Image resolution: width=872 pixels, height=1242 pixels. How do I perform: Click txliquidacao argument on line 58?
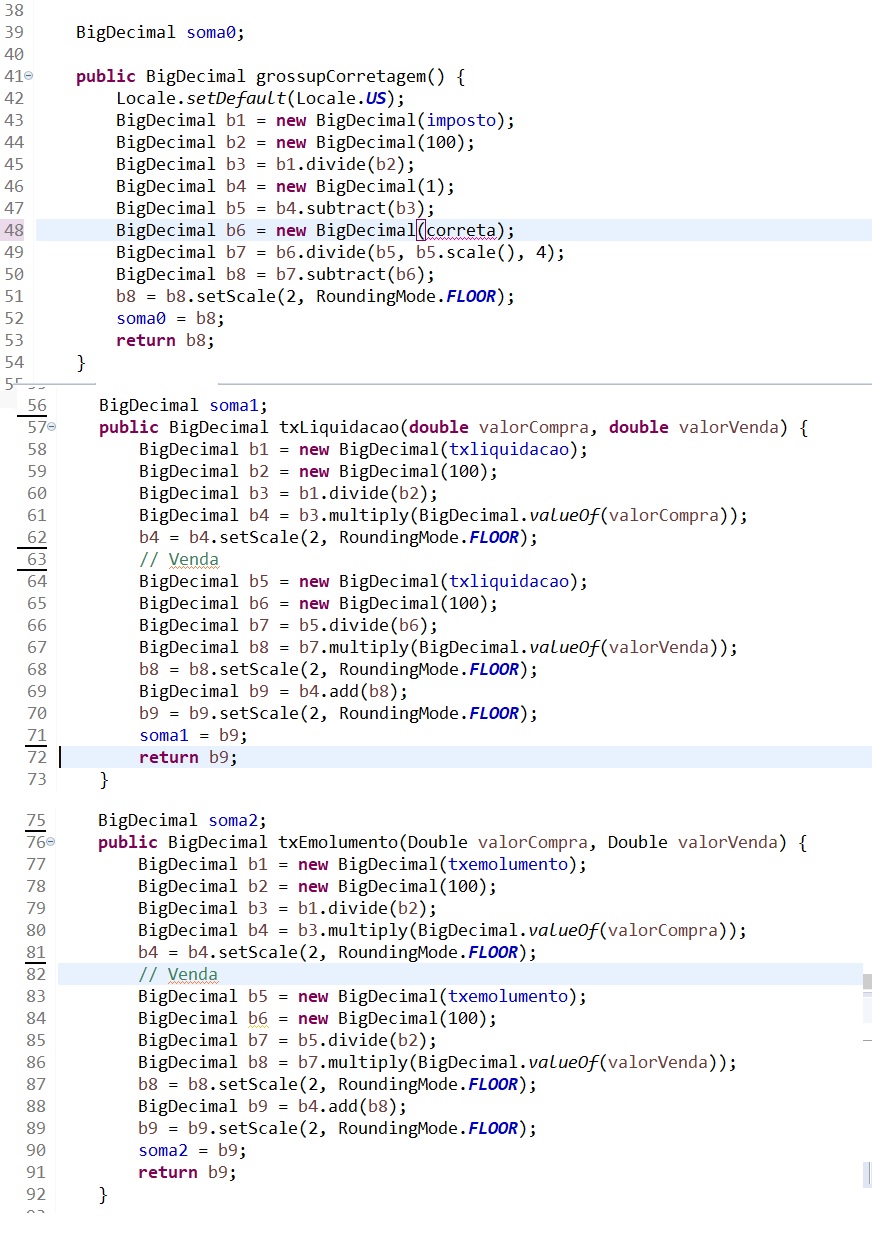coord(509,449)
